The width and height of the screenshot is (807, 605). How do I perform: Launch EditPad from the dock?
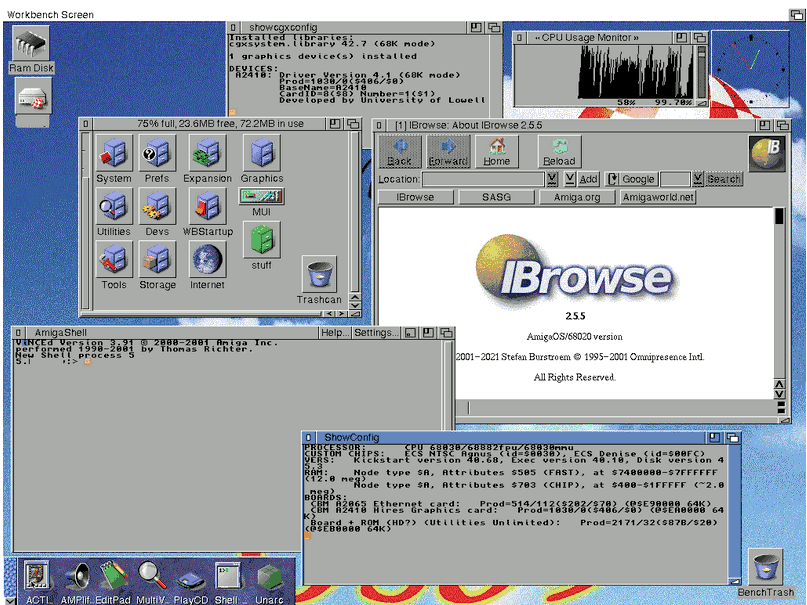113,578
